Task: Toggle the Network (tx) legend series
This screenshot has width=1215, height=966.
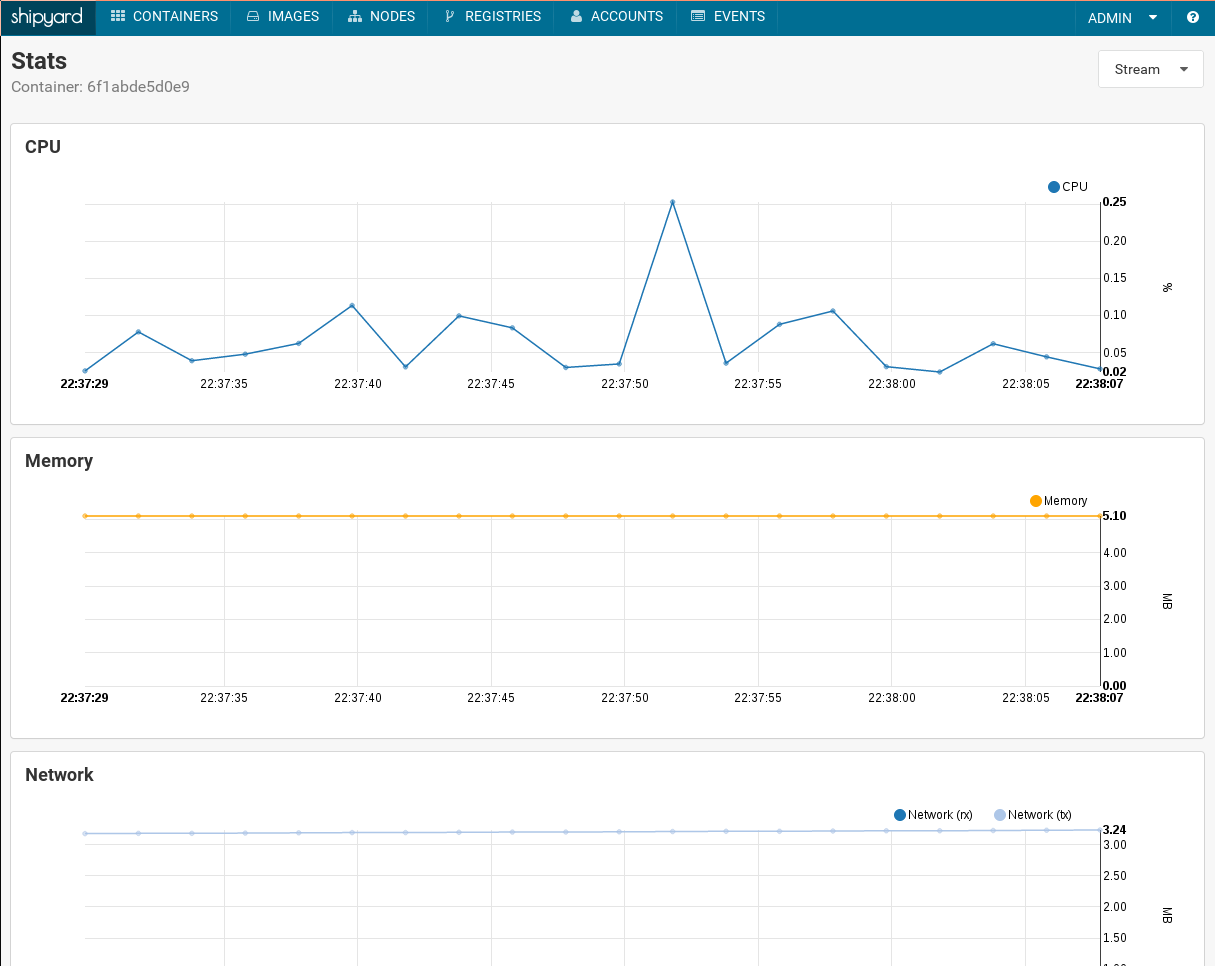Action: [1033, 815]
